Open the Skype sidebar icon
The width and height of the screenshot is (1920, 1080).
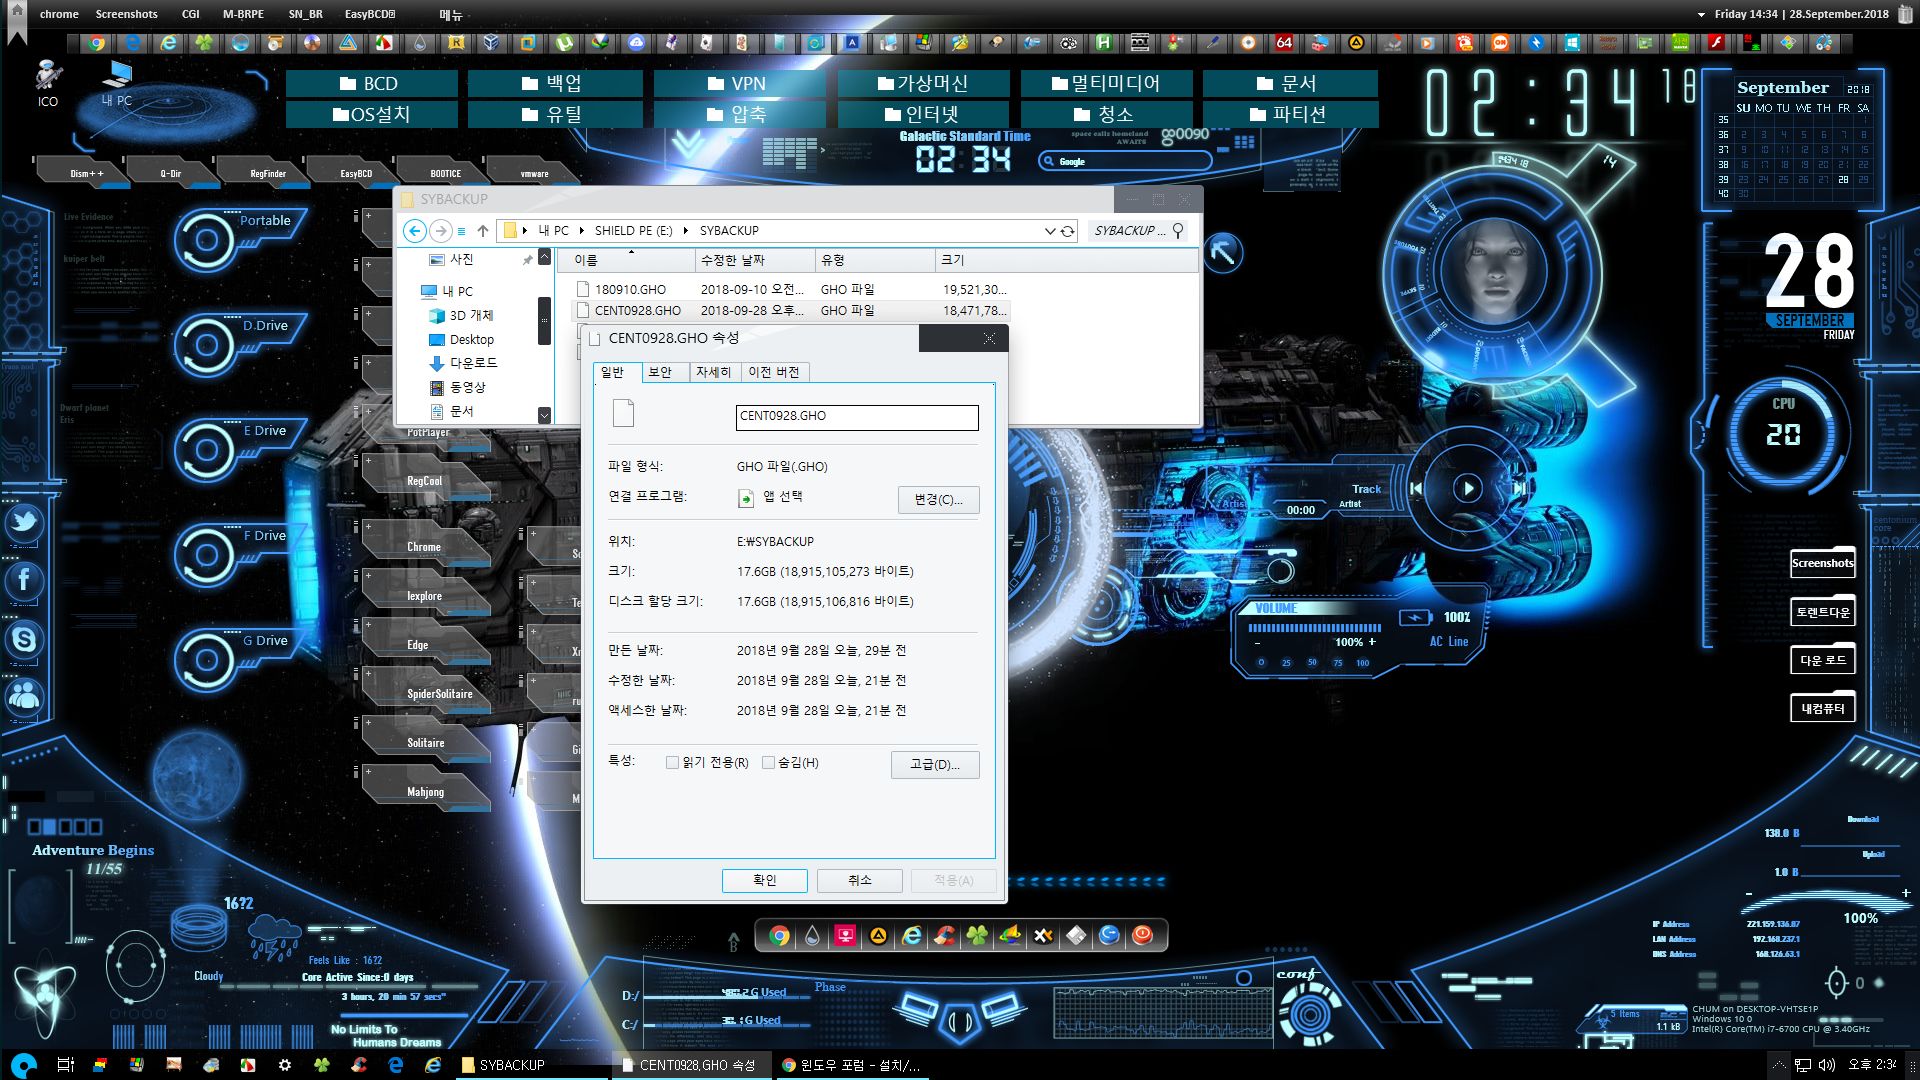click(x=24, y=639)
